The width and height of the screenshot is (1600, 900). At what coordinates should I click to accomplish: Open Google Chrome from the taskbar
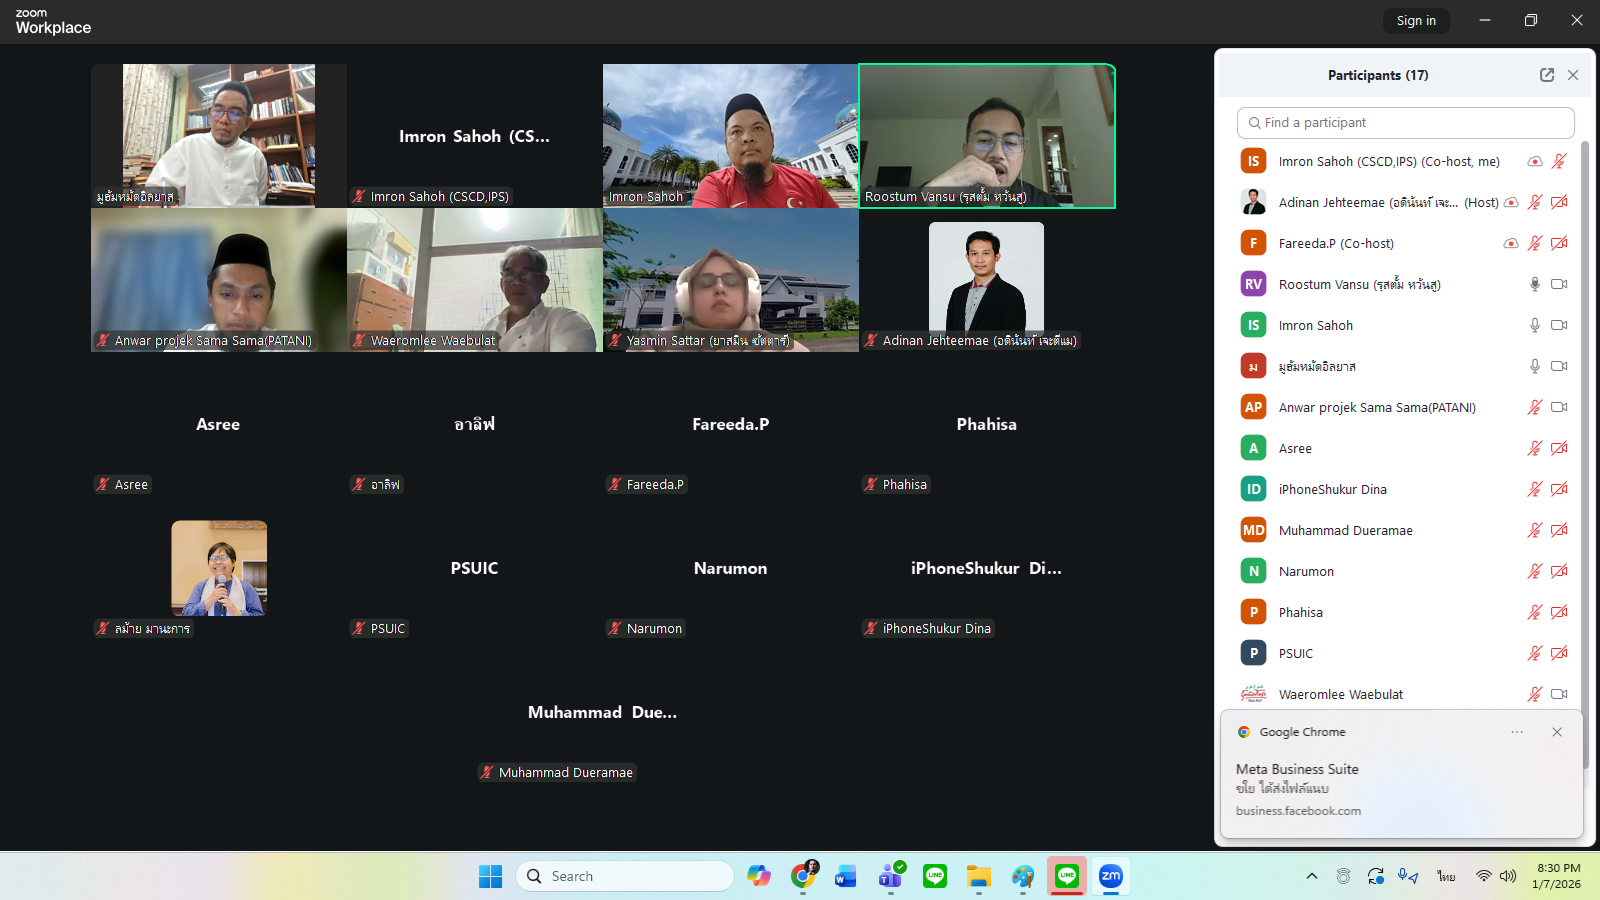803,876
